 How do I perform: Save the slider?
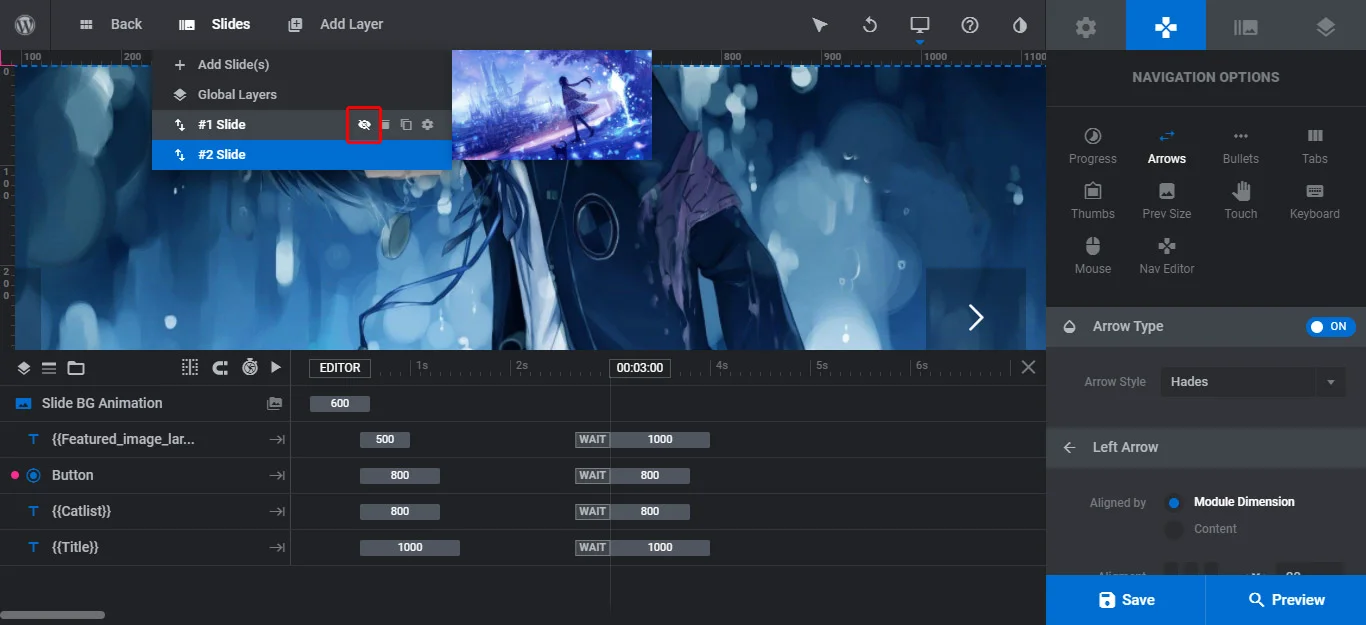1126,600
